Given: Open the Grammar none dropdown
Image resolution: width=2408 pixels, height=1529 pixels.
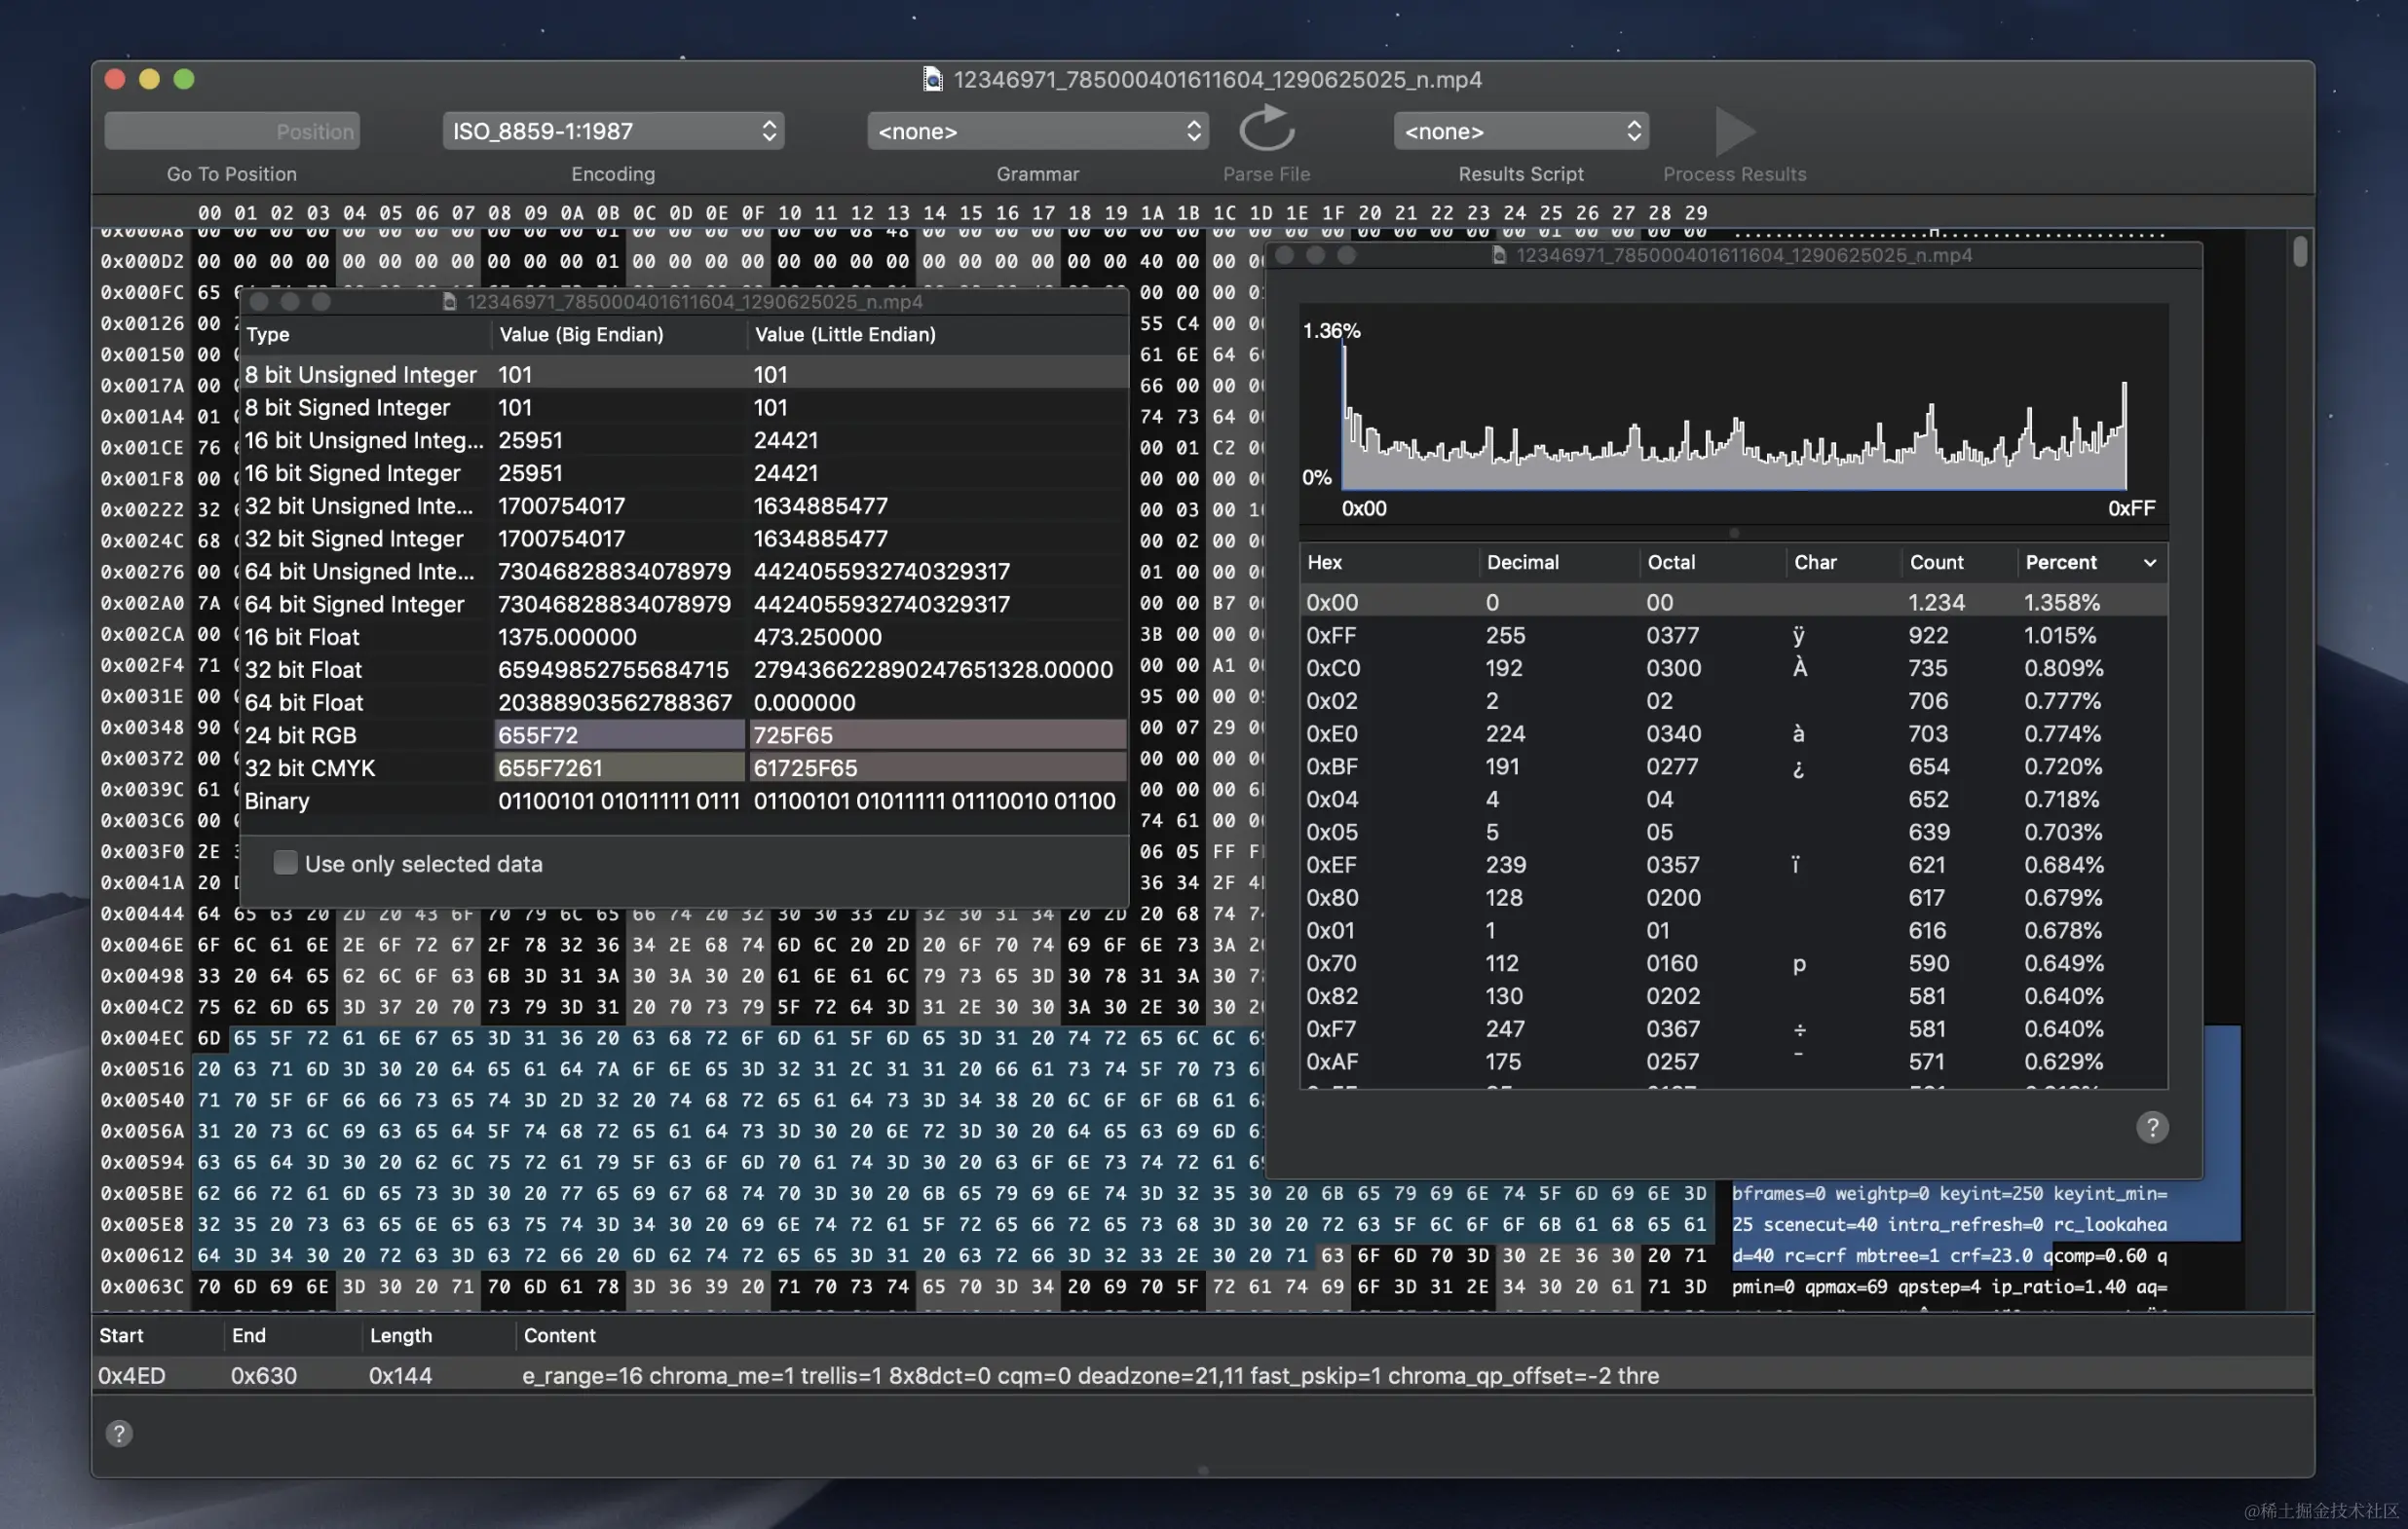Looking at the screenshot, I should coord(1037,131).
